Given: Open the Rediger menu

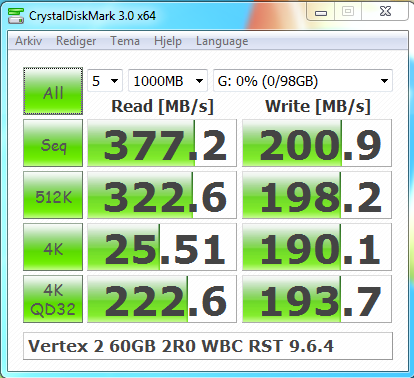Looking at the screenshot, I should pos(76,41).
